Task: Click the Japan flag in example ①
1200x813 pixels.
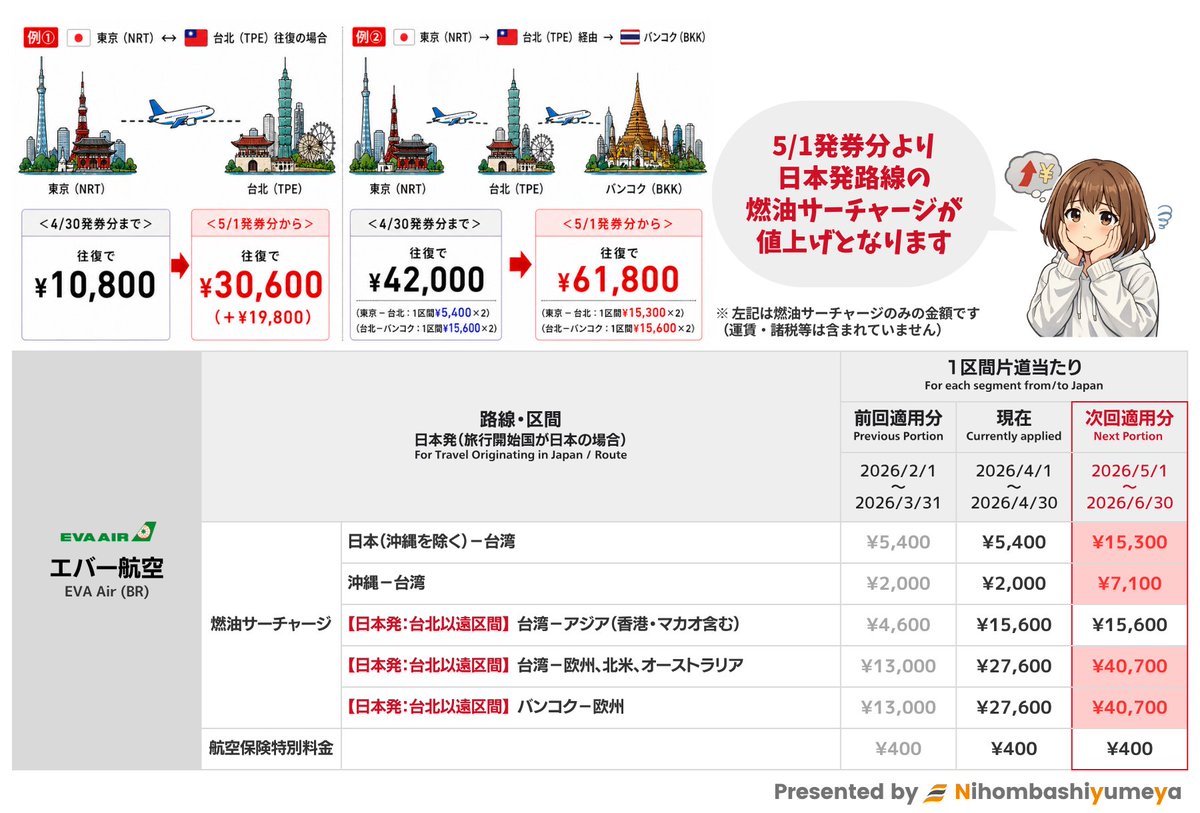Action: [x=79, y=38]
